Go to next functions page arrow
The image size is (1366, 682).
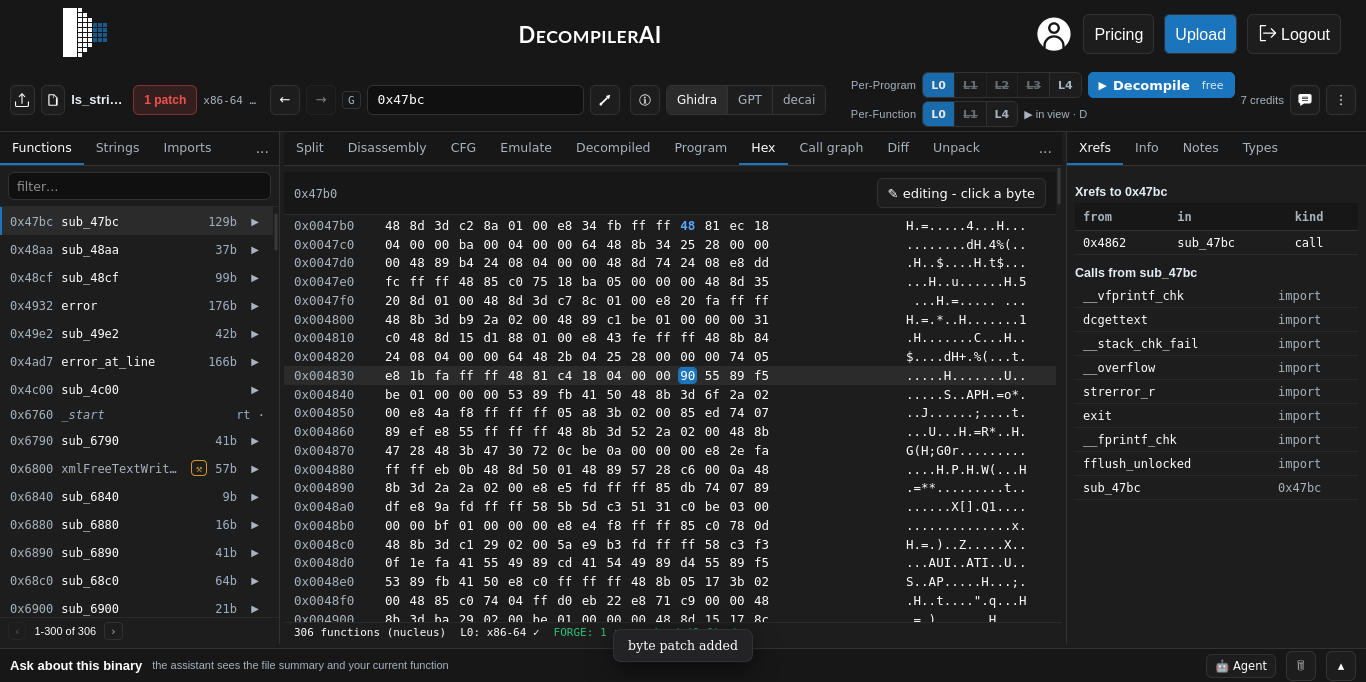(x=113, y=631)
